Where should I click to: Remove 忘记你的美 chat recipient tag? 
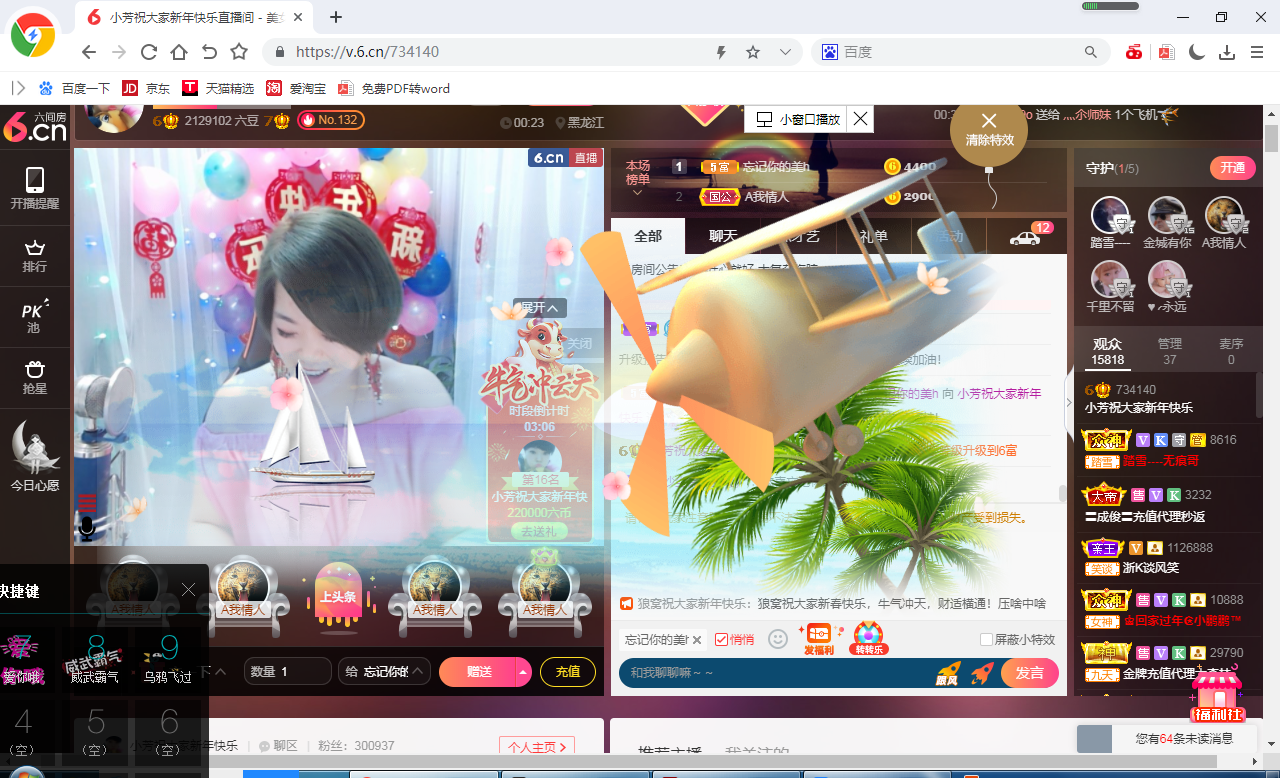click(696, 640)
